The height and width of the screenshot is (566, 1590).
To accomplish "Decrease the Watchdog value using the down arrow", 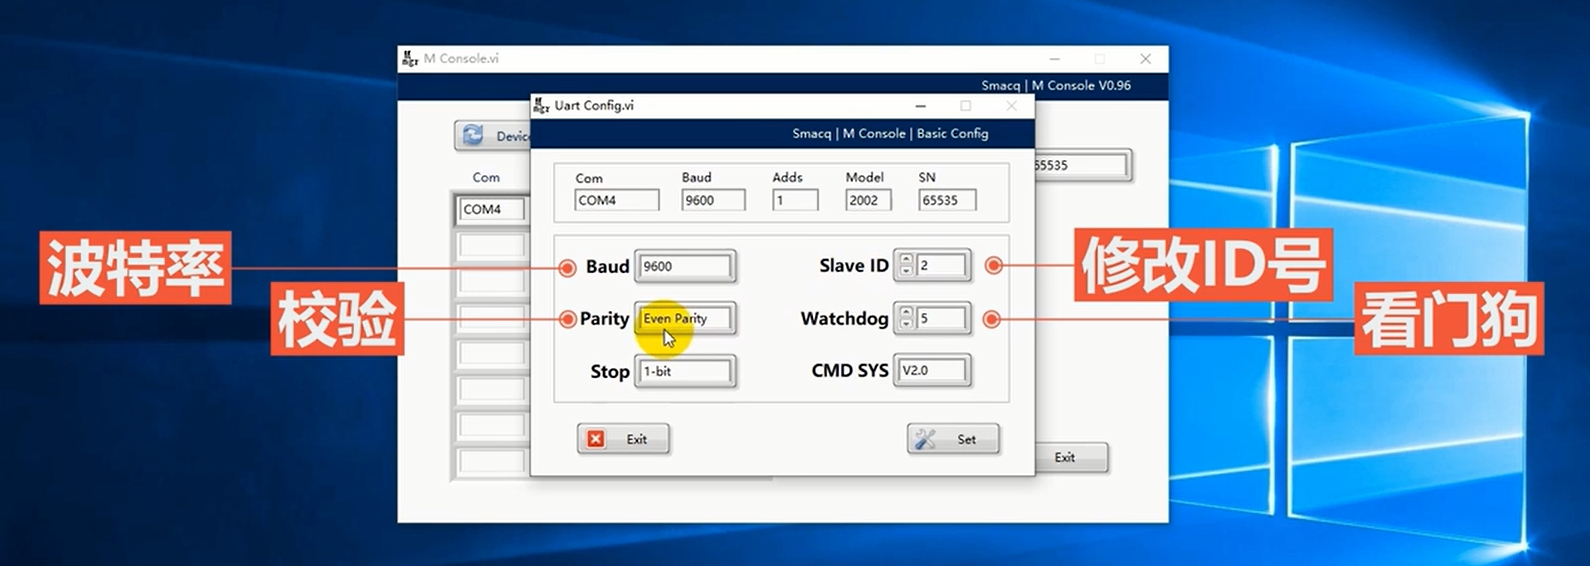I will 906,324.
